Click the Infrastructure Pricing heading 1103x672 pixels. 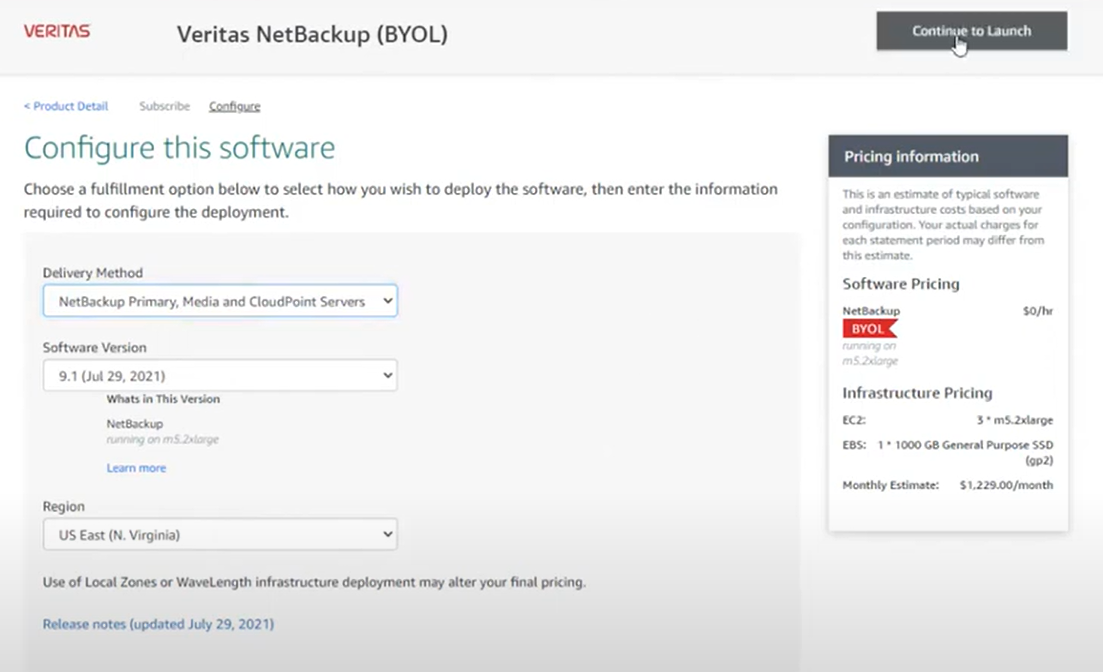tap(917, 393)
